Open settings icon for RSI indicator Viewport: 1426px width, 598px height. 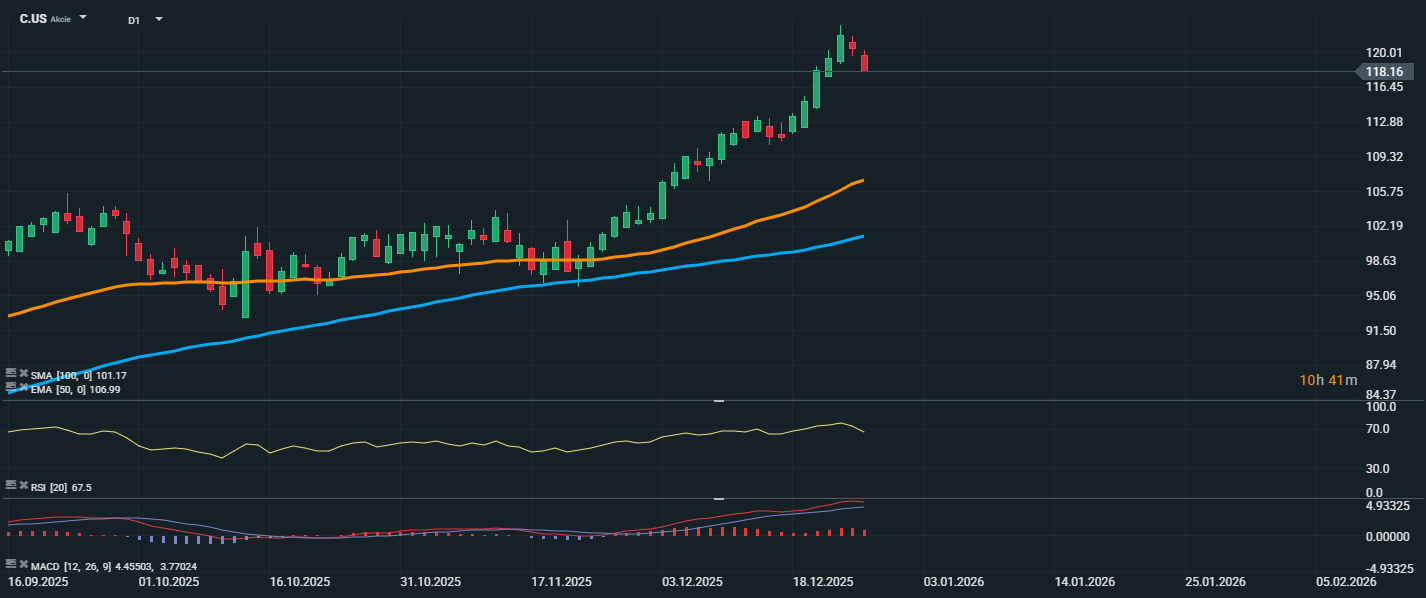click(x=11, y=486)
